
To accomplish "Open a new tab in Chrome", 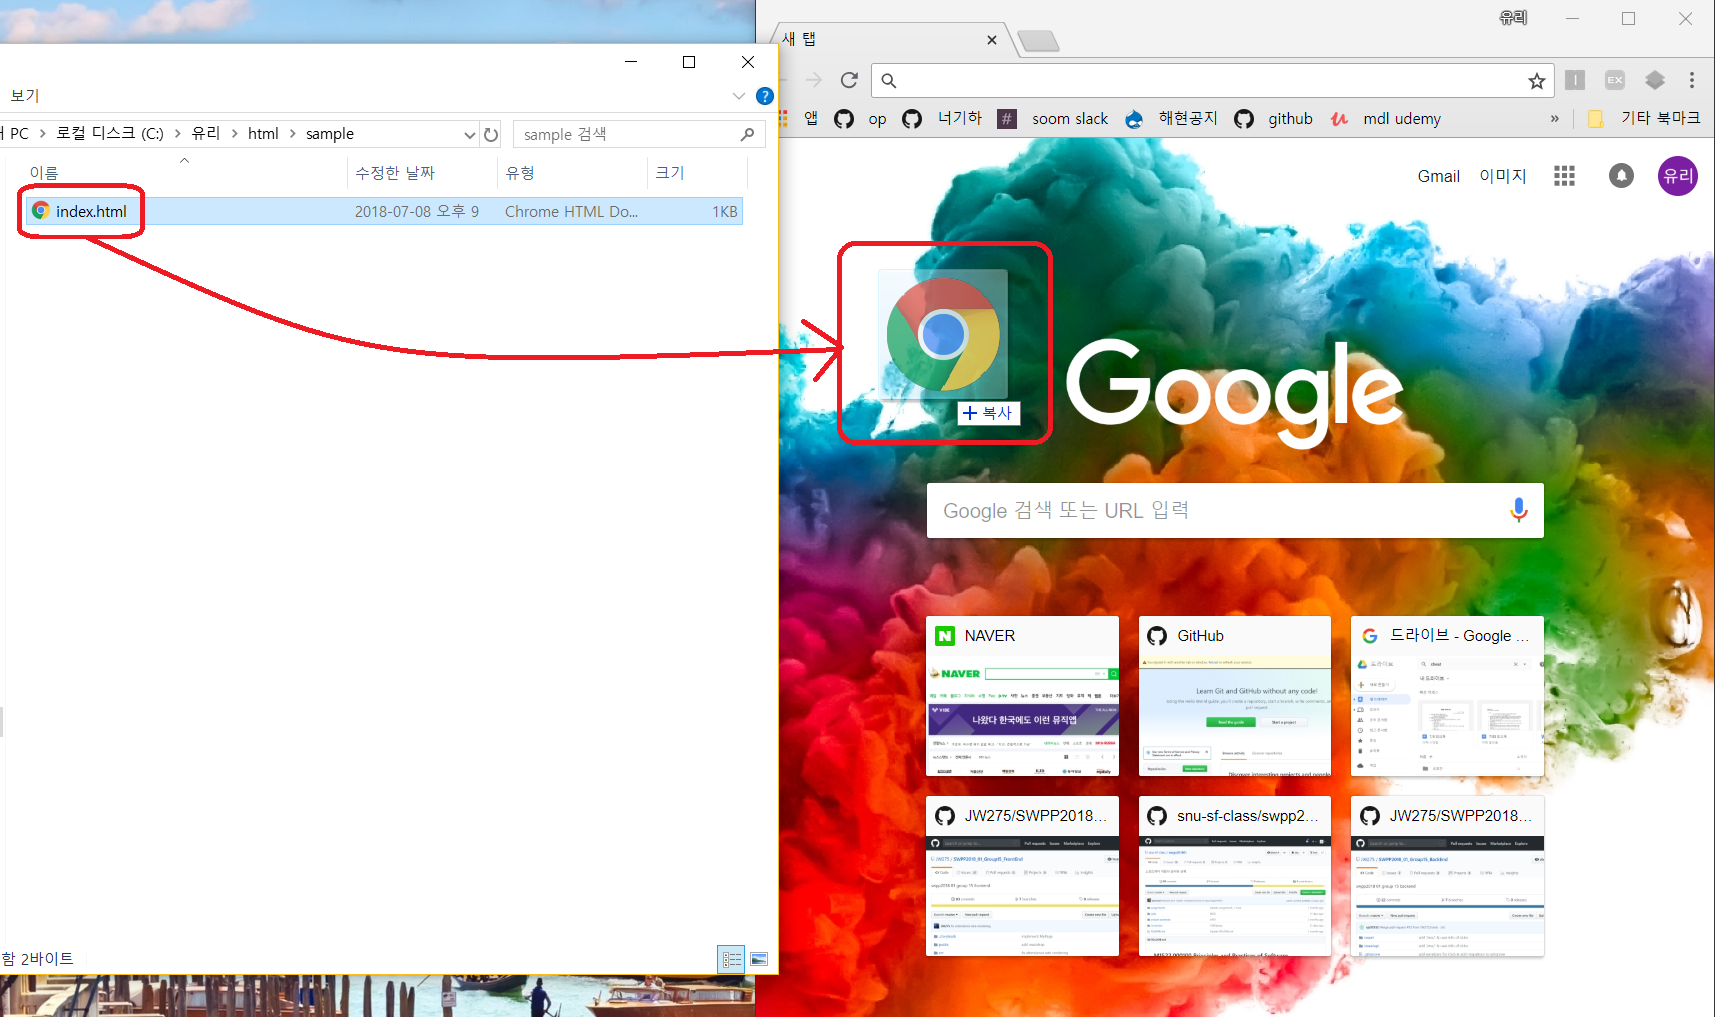I will 1038,41.
